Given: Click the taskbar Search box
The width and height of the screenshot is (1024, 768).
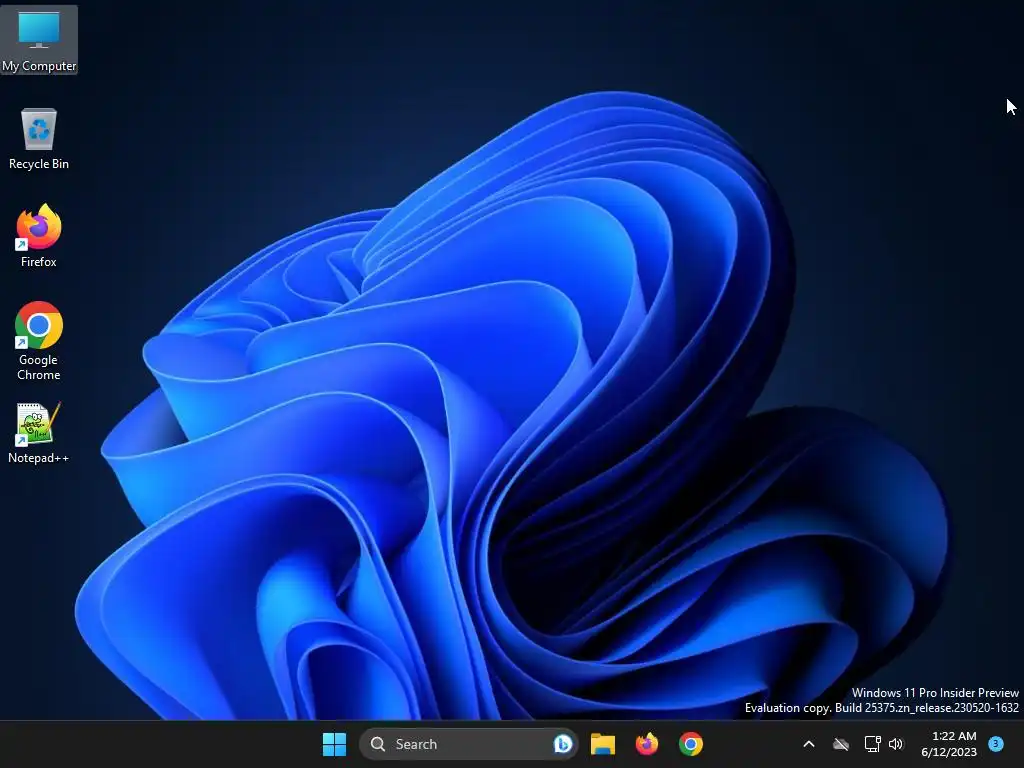Looking at the screenshot, I should 468,744.
